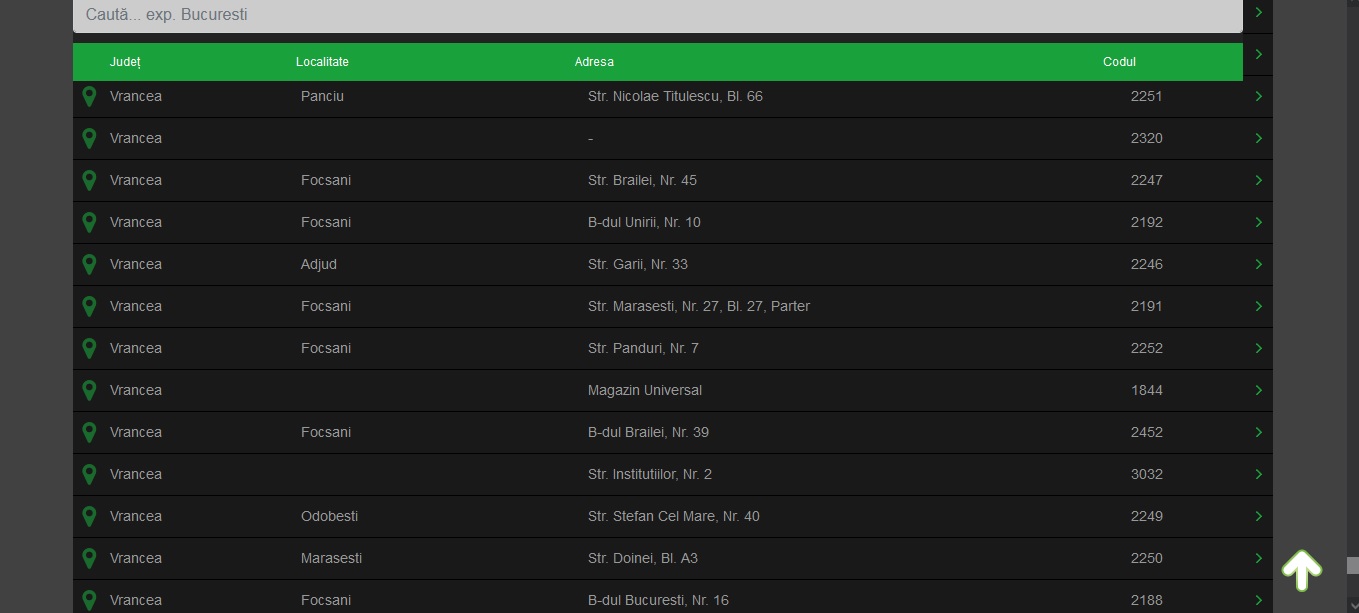
Task: Click the code value 2251
Action: 1147,96
